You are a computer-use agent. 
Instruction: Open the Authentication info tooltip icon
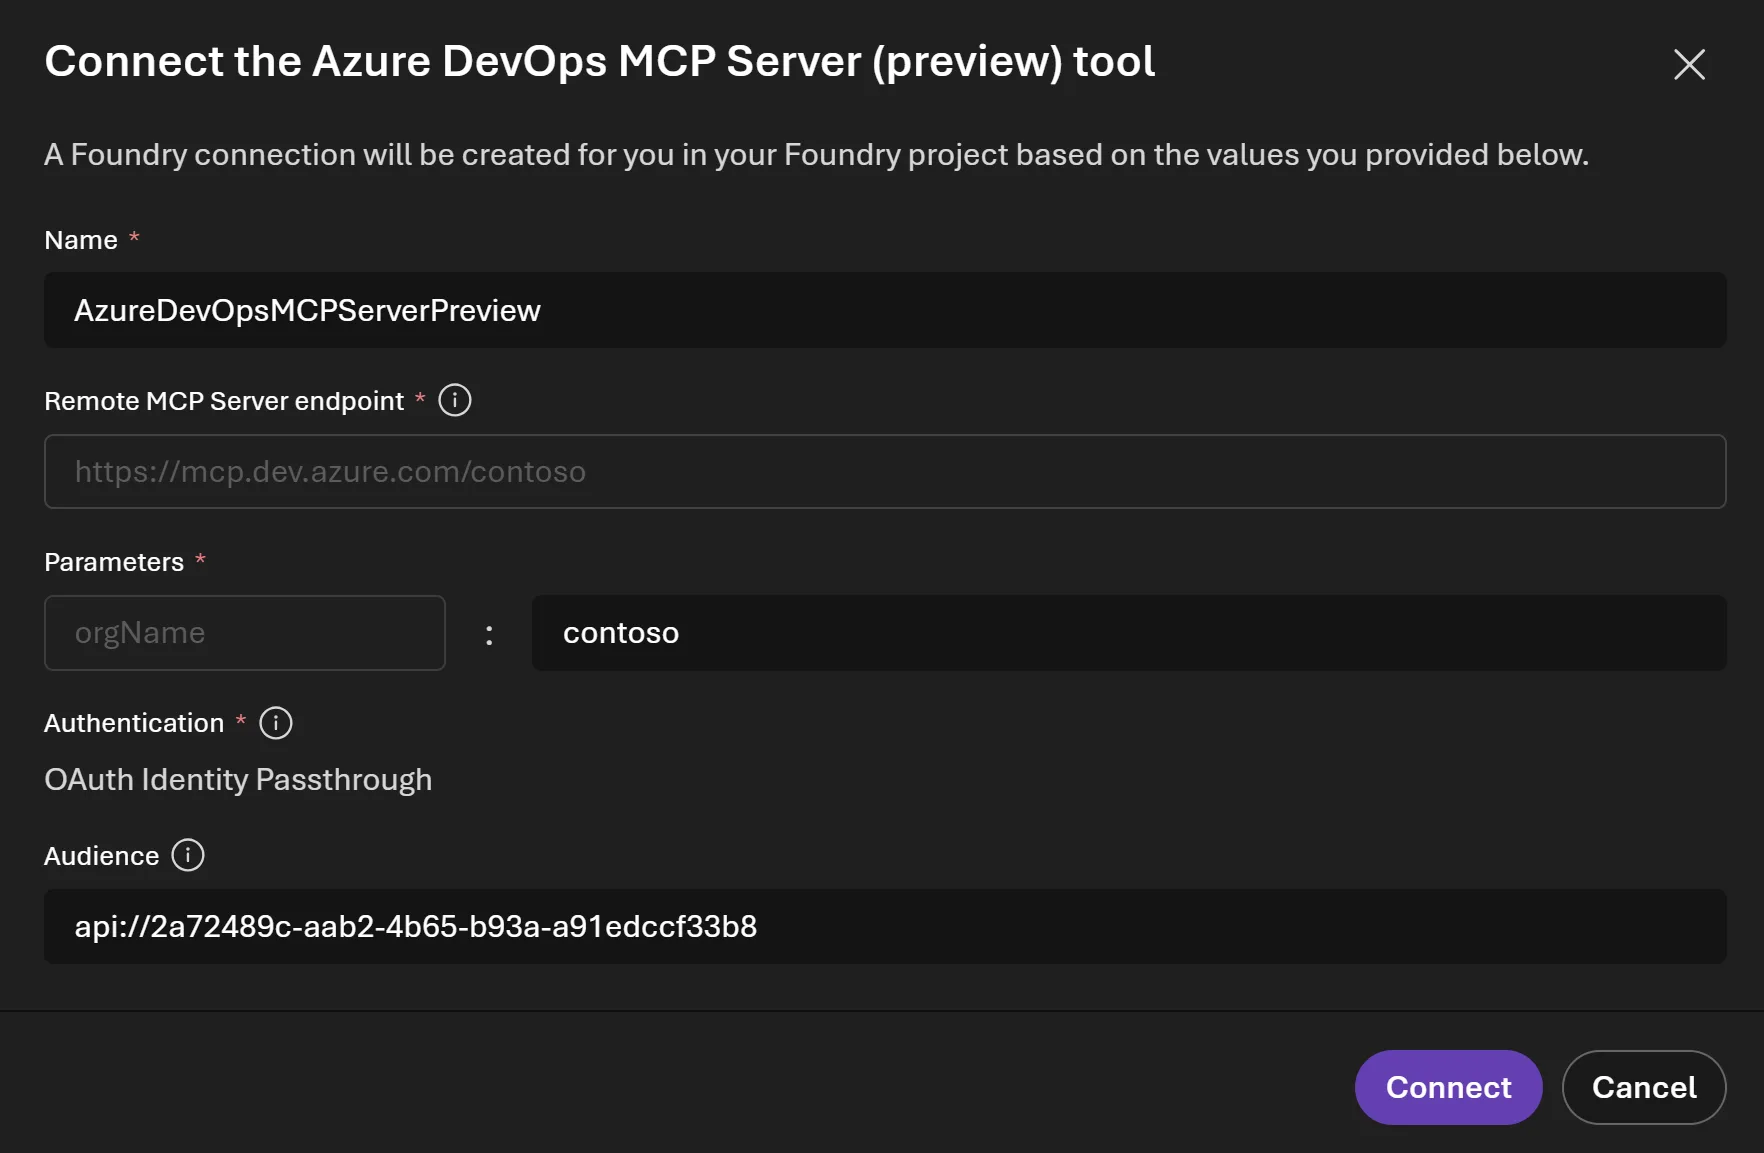pos(276,723)
